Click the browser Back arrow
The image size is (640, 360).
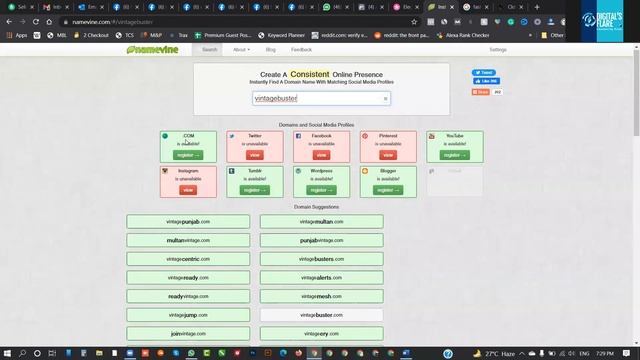pyautogui.click(x=9, y=22)
